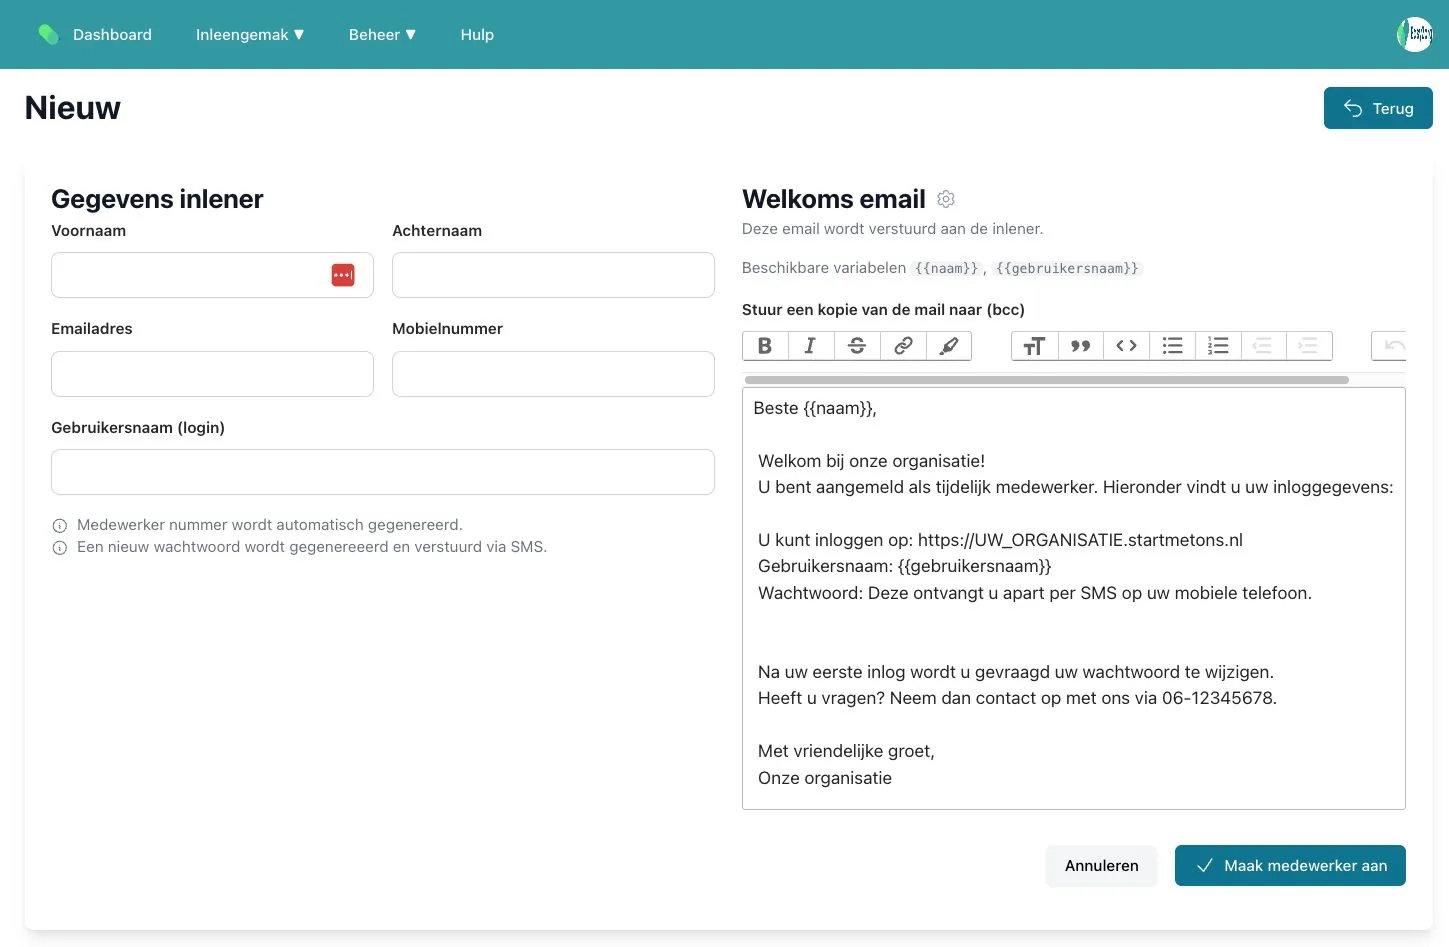The height and width of the screenshot is (947, 1449).
Task: Click the editor toolbar horizontal scrollbar
Action: [x=1047, y=380]
